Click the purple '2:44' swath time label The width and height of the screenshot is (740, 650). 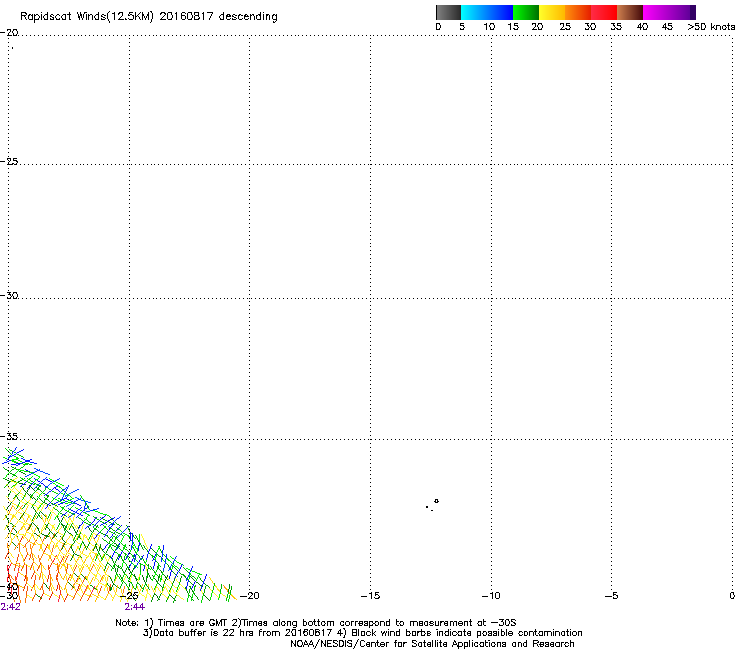[135, 607]
